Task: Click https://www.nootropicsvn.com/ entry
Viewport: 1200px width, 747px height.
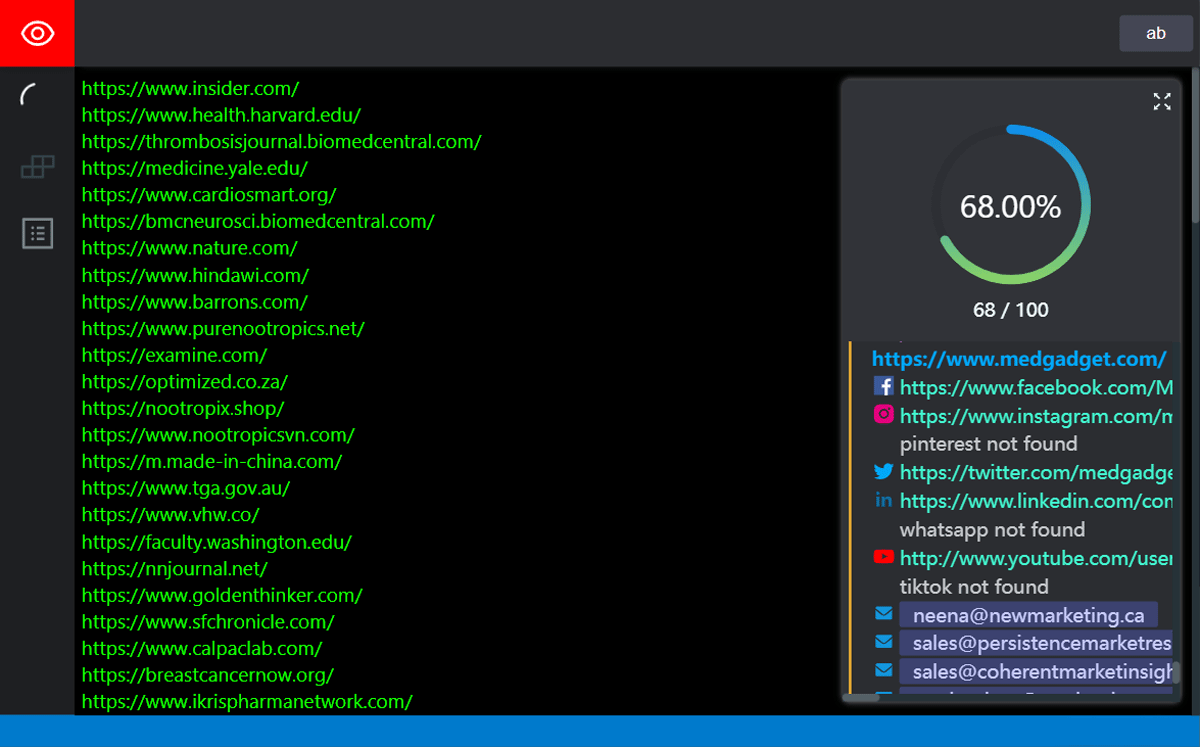Action: (x=218, y=435)
